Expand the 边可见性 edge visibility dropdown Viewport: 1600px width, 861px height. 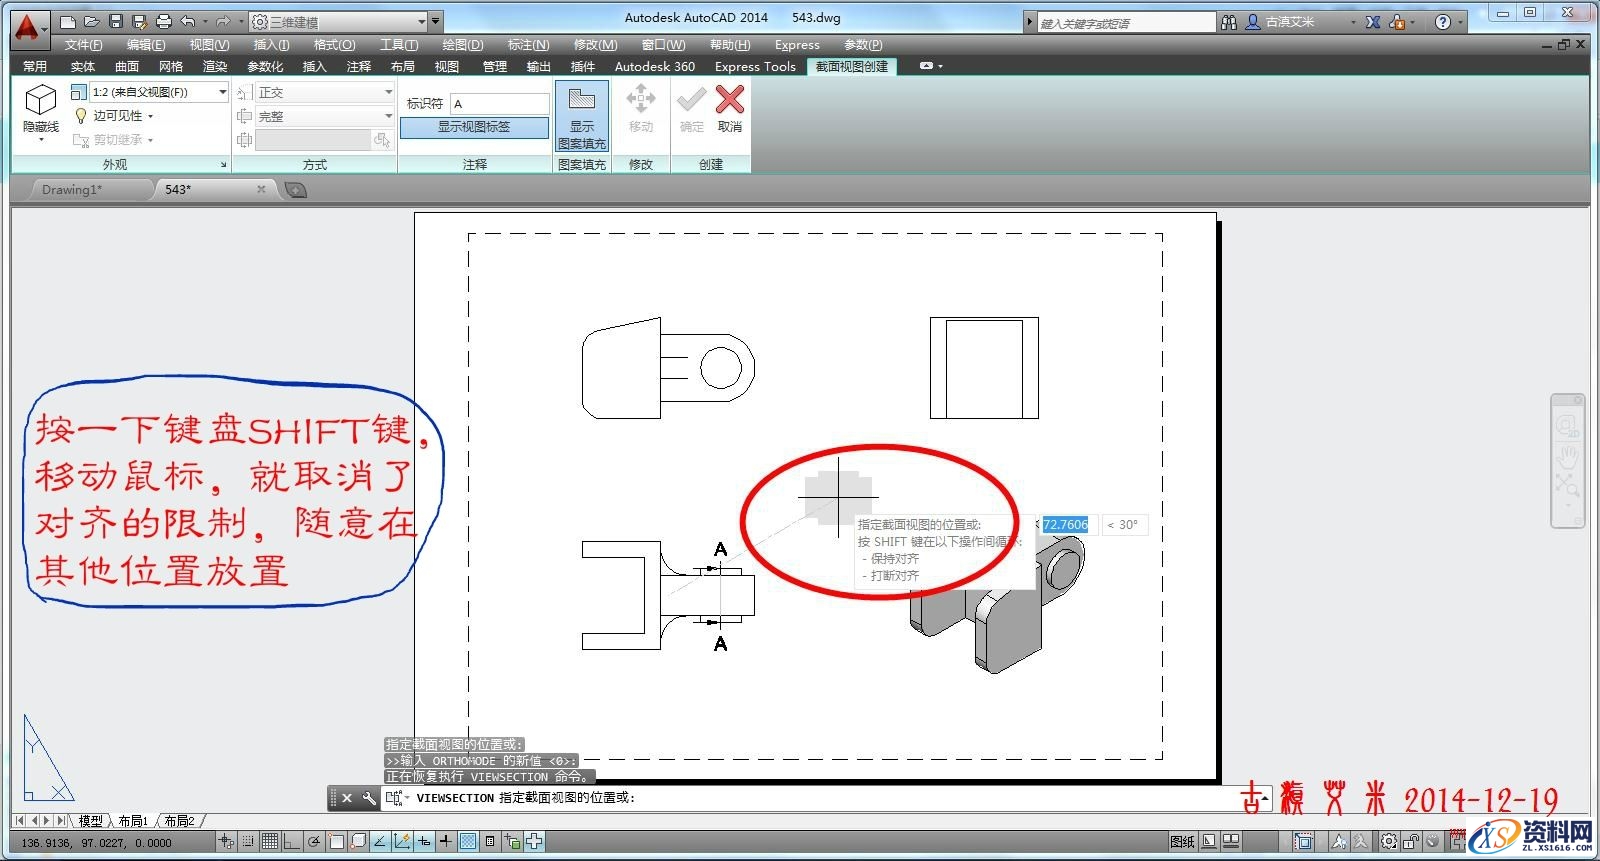(x=122, y=116)
